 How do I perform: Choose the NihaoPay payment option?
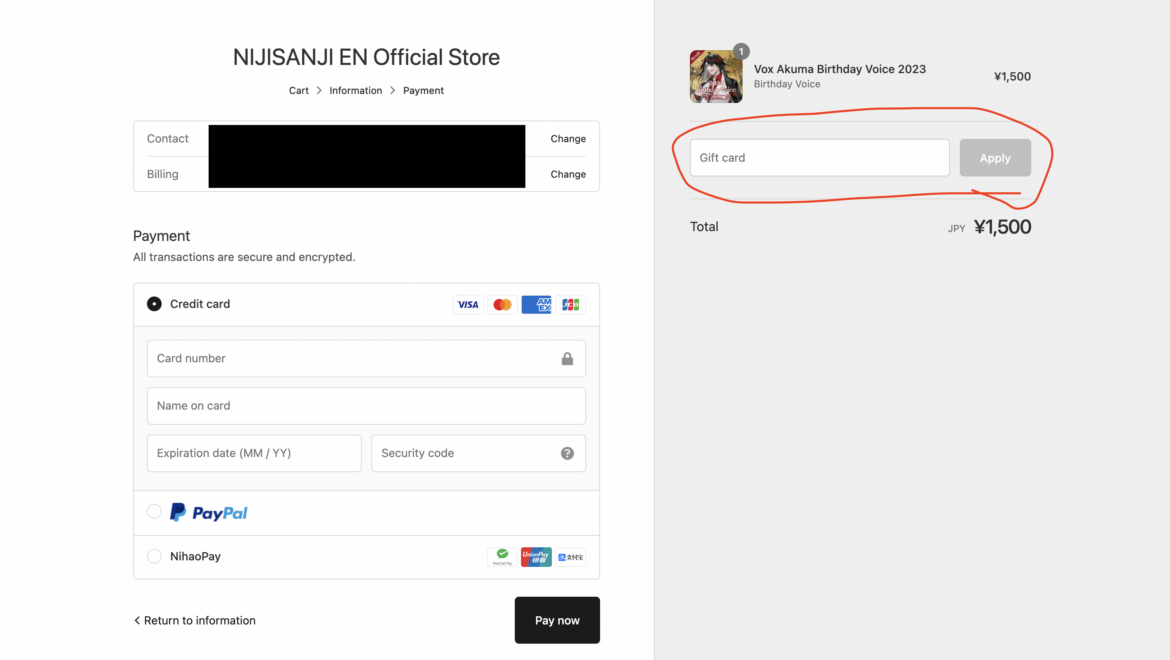click(x=154, y=556)
